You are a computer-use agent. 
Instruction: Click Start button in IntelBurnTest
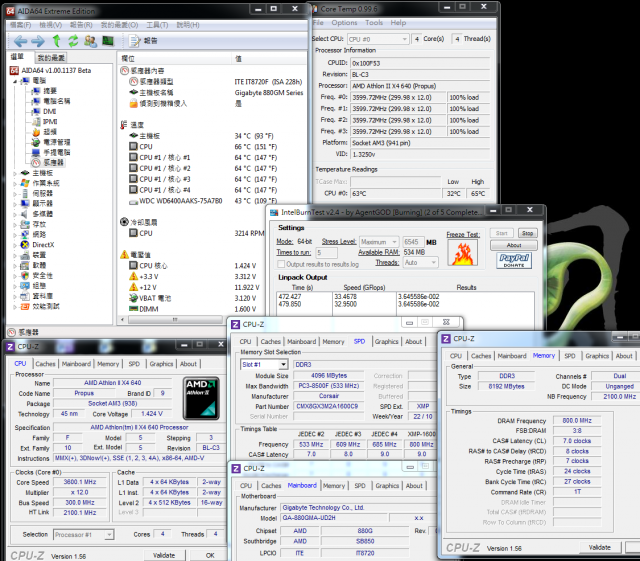tap(502, 233)
